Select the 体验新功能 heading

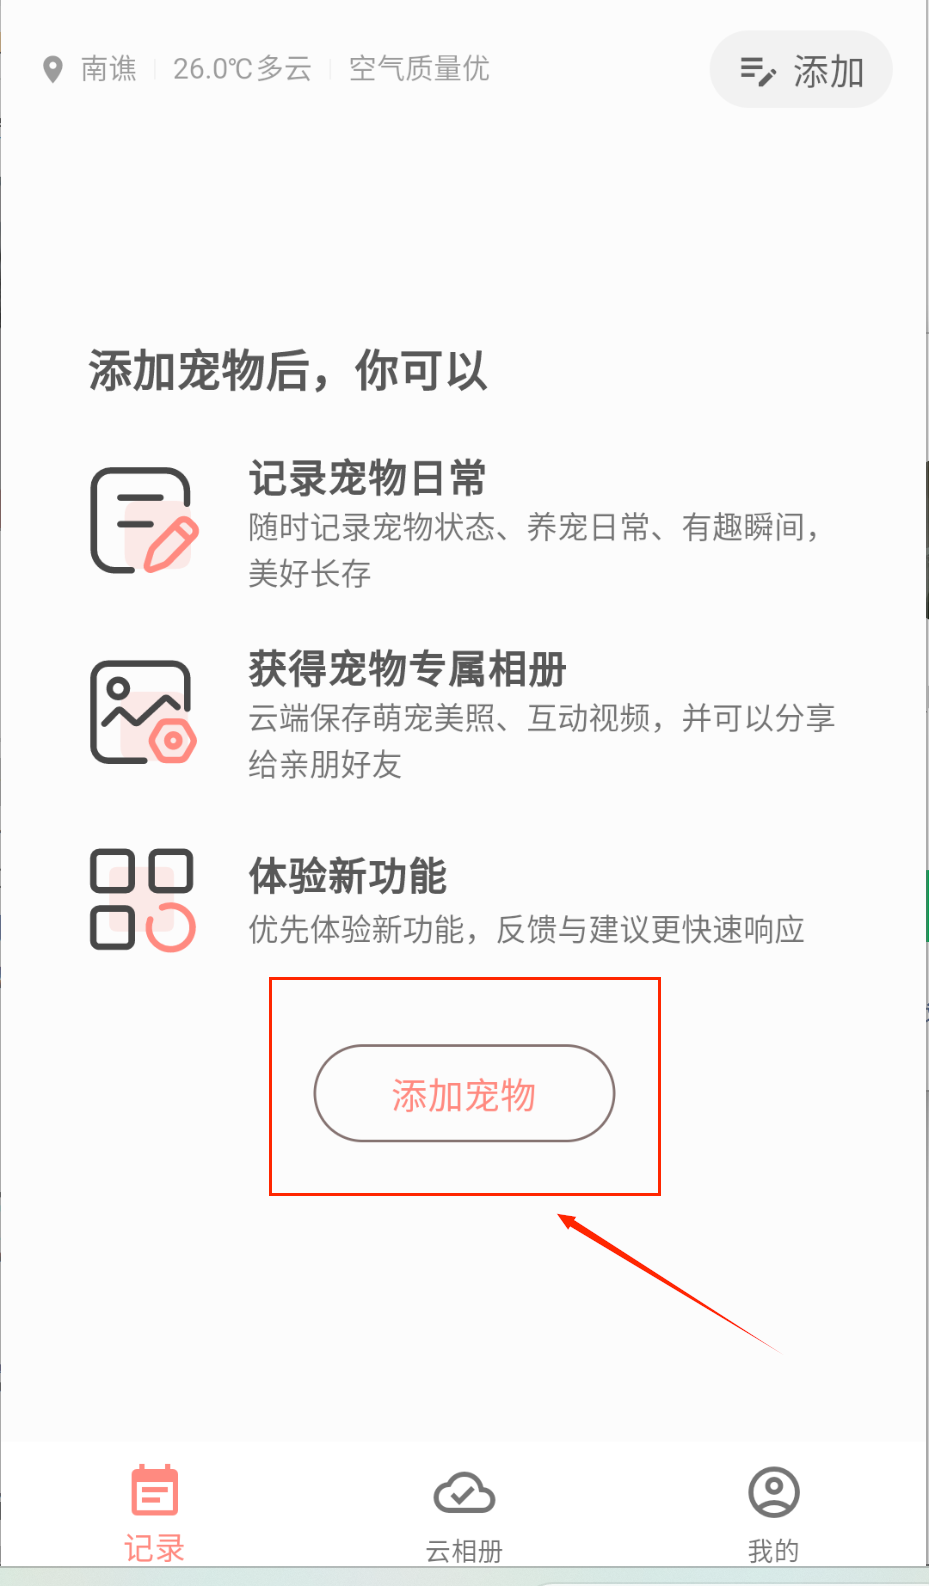pyautogui.click(x=347, y=876)
